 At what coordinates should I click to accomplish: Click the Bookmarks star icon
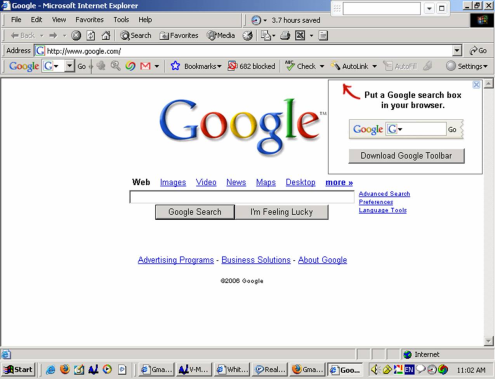[175, 66]
